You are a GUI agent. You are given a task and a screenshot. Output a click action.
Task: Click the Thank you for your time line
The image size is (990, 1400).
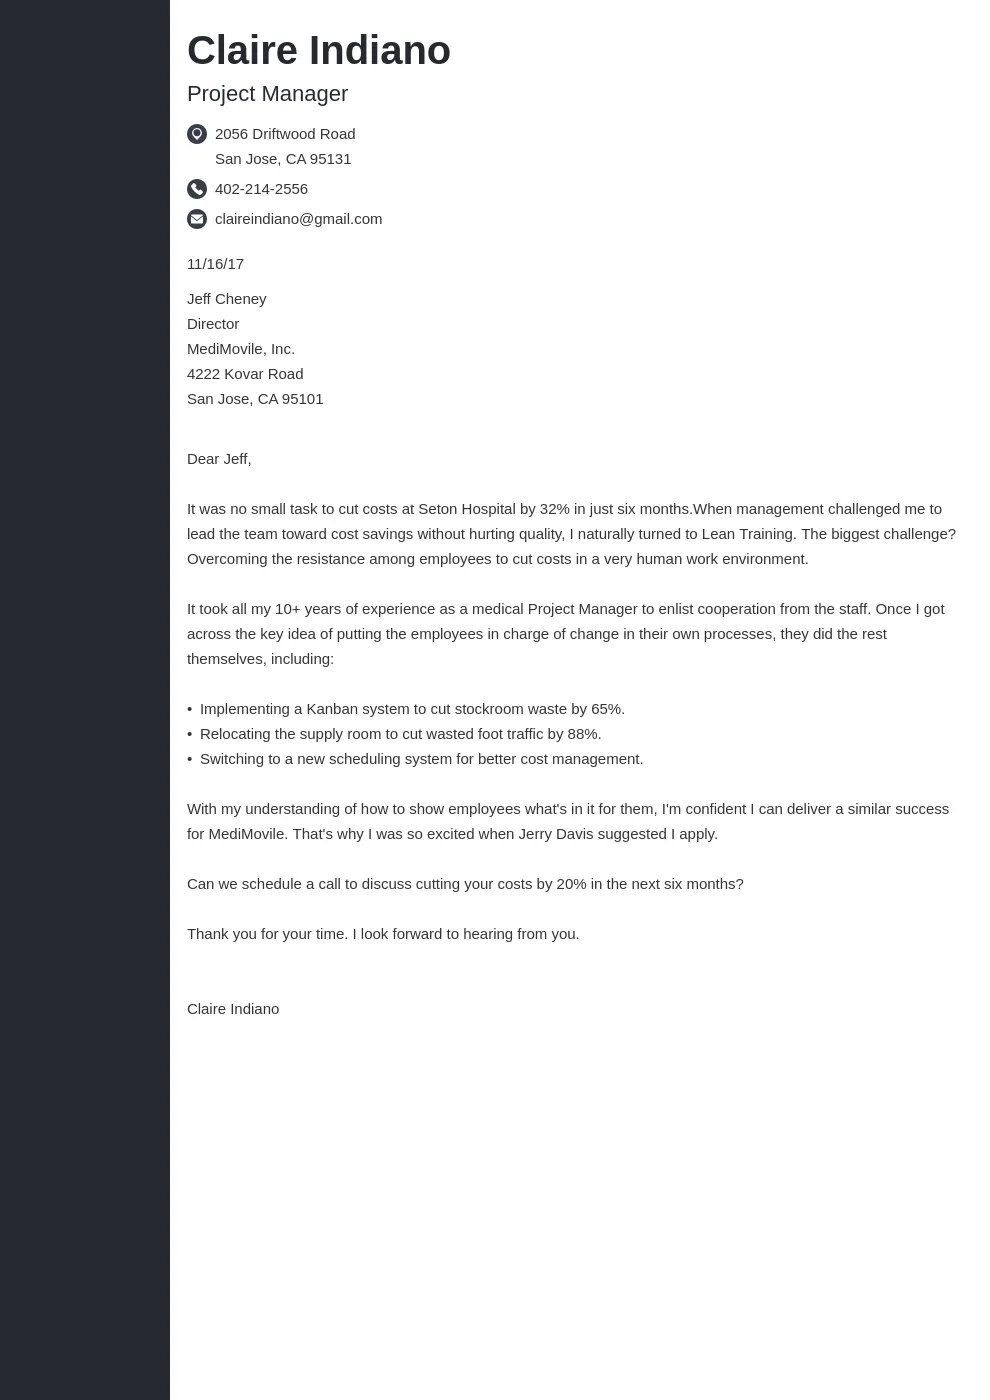(x=383, y=934)
